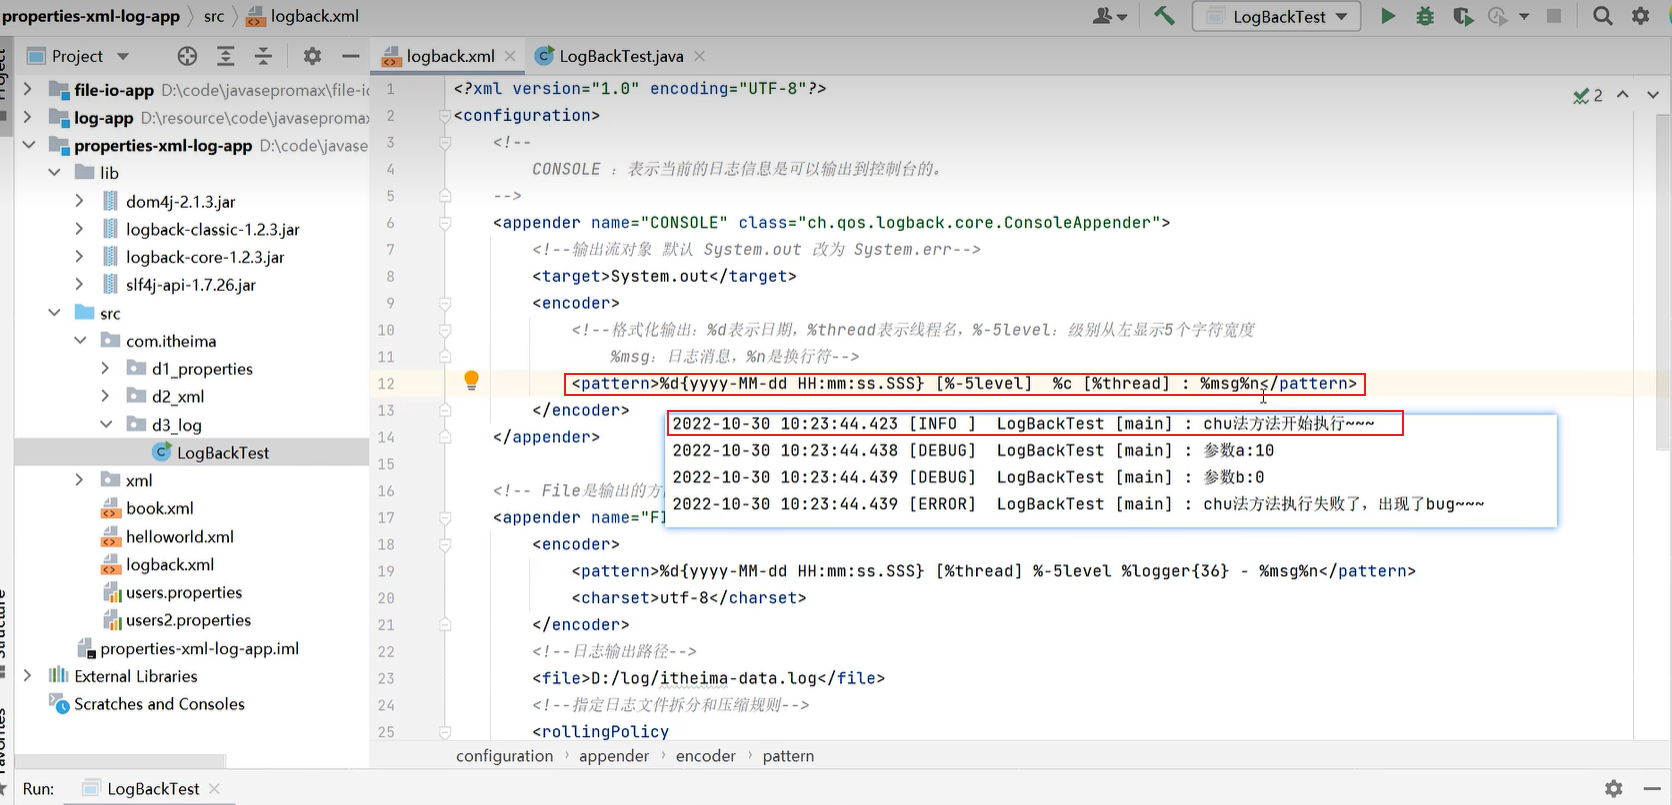Image resolution: width=1672 pixels, height=805 pixels.
Task: Click the src breadcrumb in navigation bar
Action: (214, 16)
